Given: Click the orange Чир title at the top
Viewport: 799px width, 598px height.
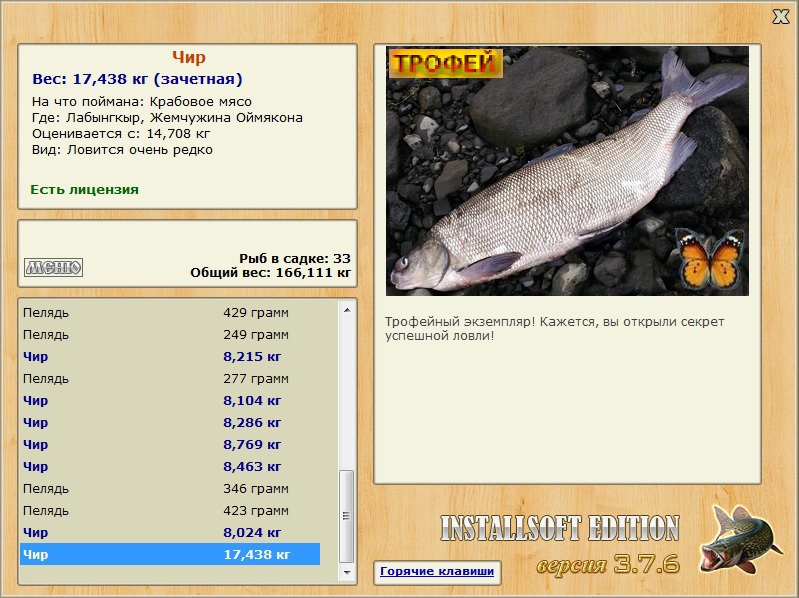Looking at the screenshot, I should (189, 57).
